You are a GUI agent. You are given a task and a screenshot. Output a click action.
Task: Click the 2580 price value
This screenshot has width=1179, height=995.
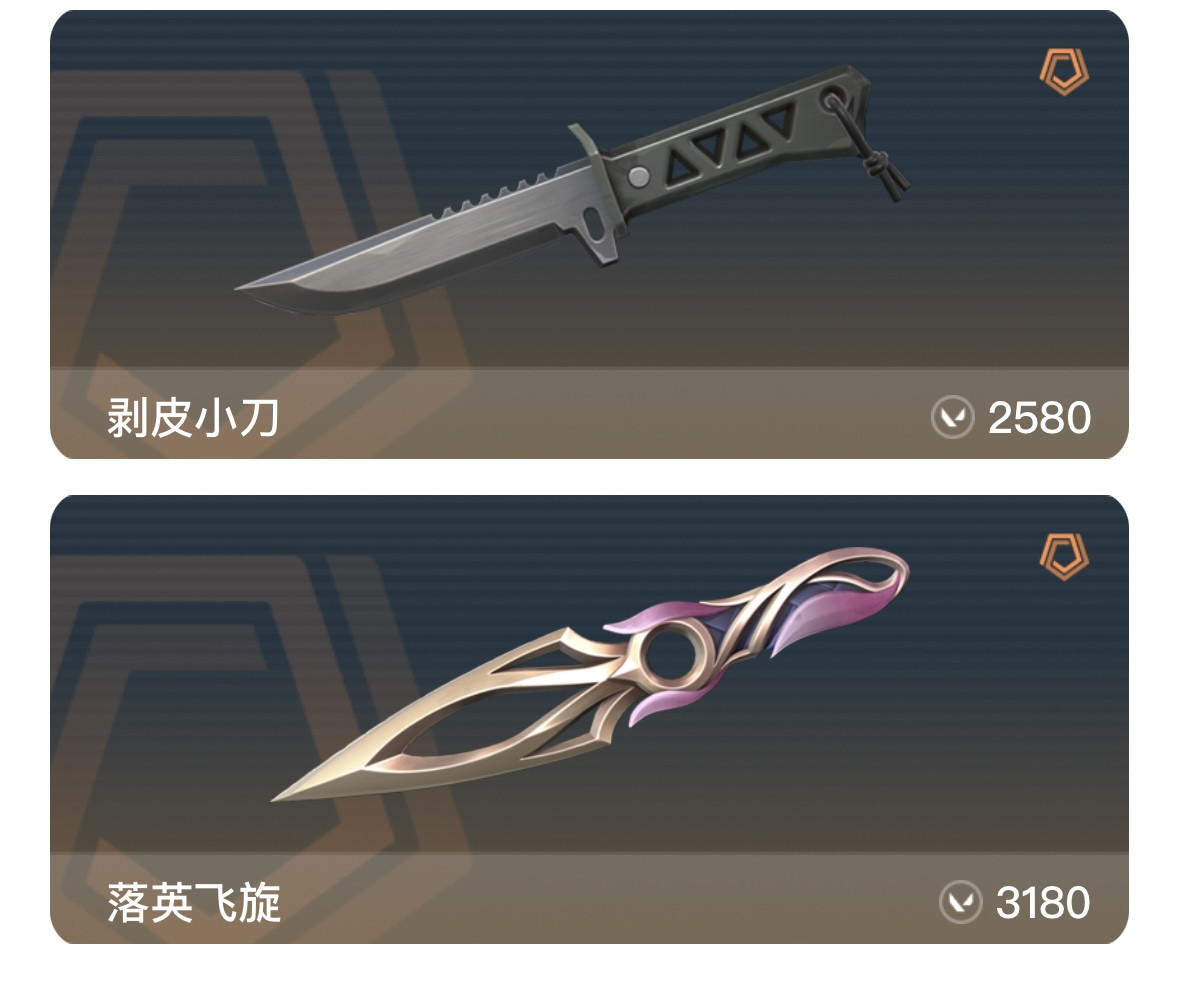tap(1039, 417)
